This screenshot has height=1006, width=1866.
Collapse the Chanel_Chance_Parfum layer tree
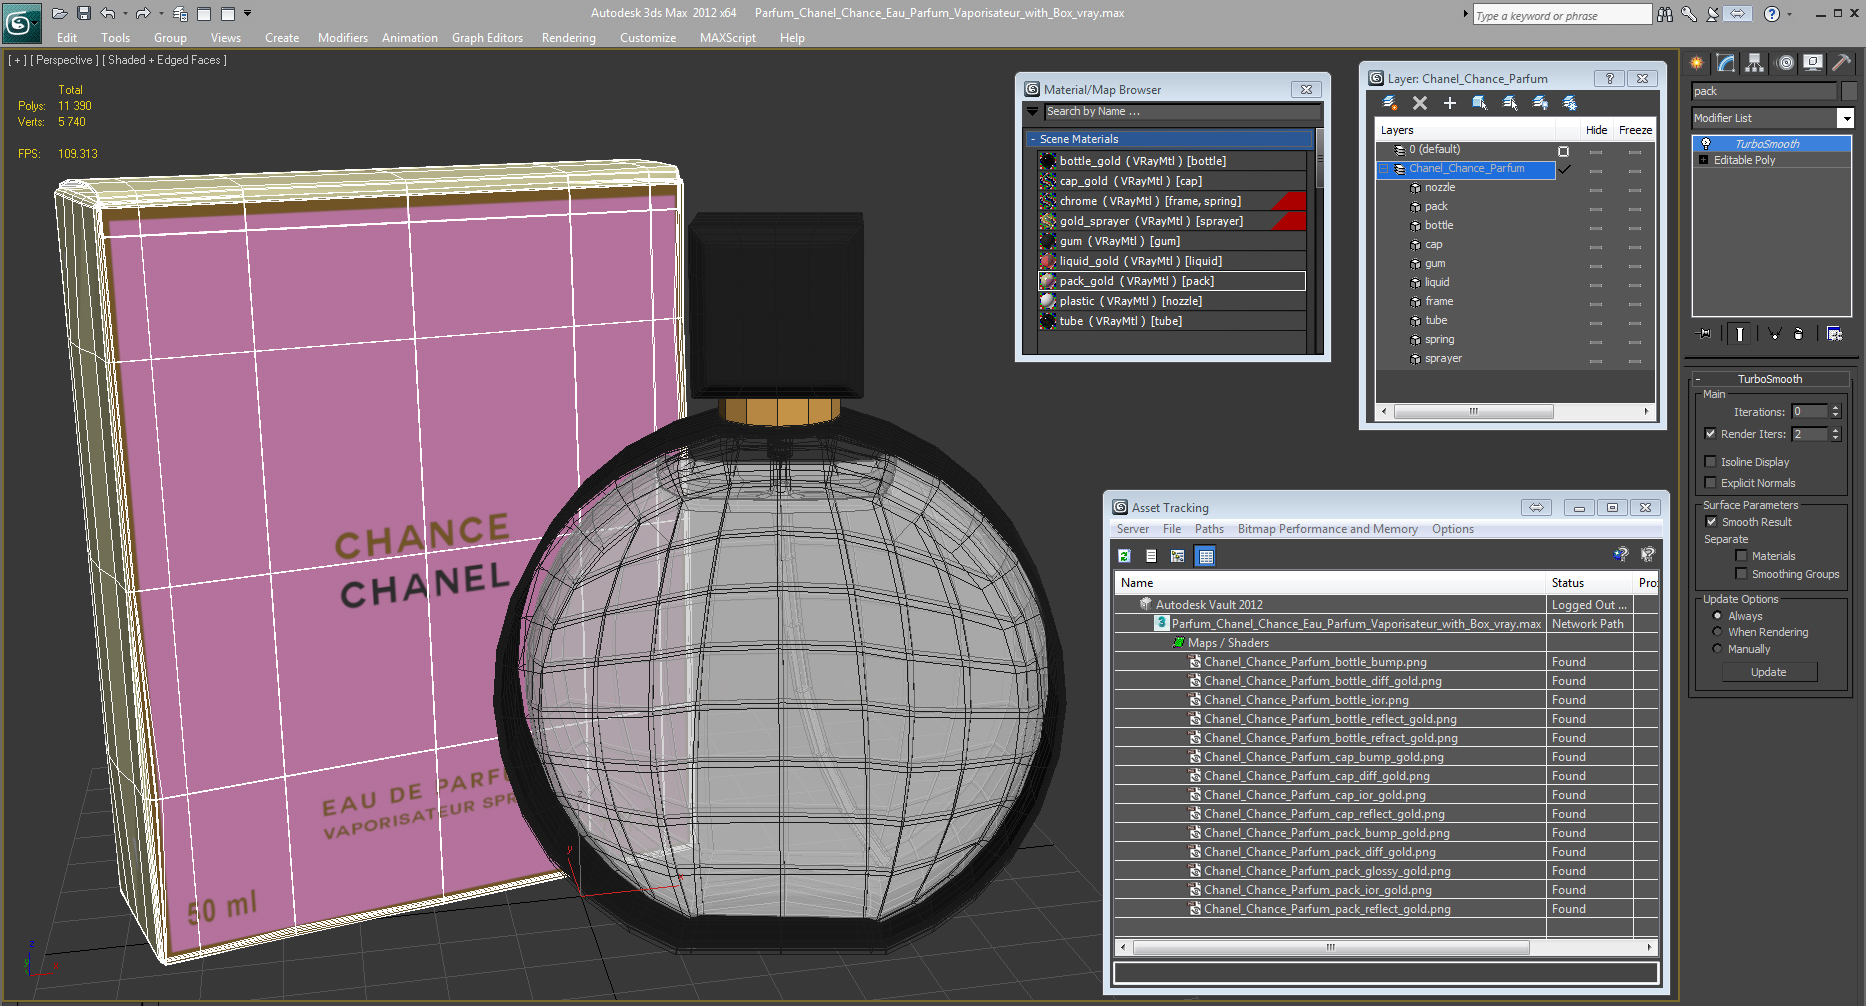click(x=1384, y=169)
